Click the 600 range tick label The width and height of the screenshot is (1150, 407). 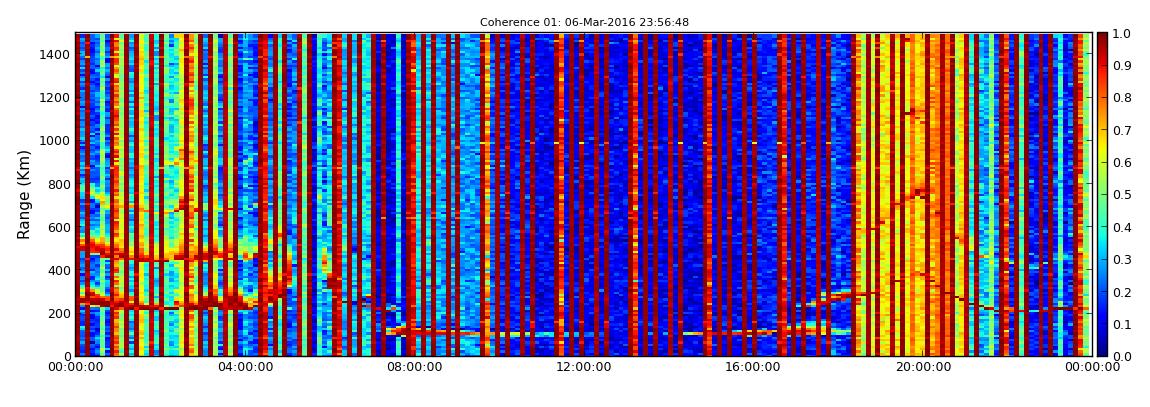pos(60,227)
